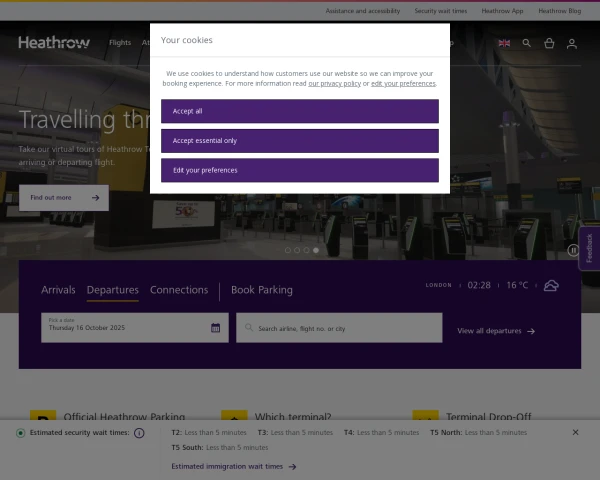Click the info icon beside security wait times
600x480 pixels.
click(139, 433)
